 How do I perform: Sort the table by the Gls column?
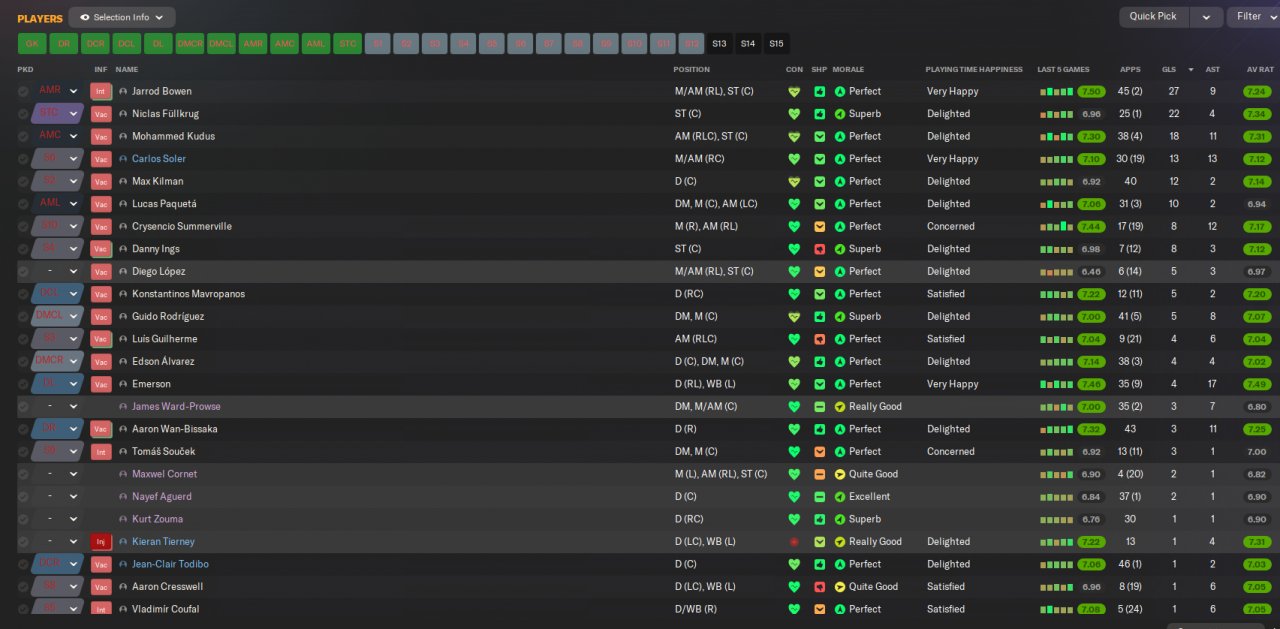(x=1168, y=70)
